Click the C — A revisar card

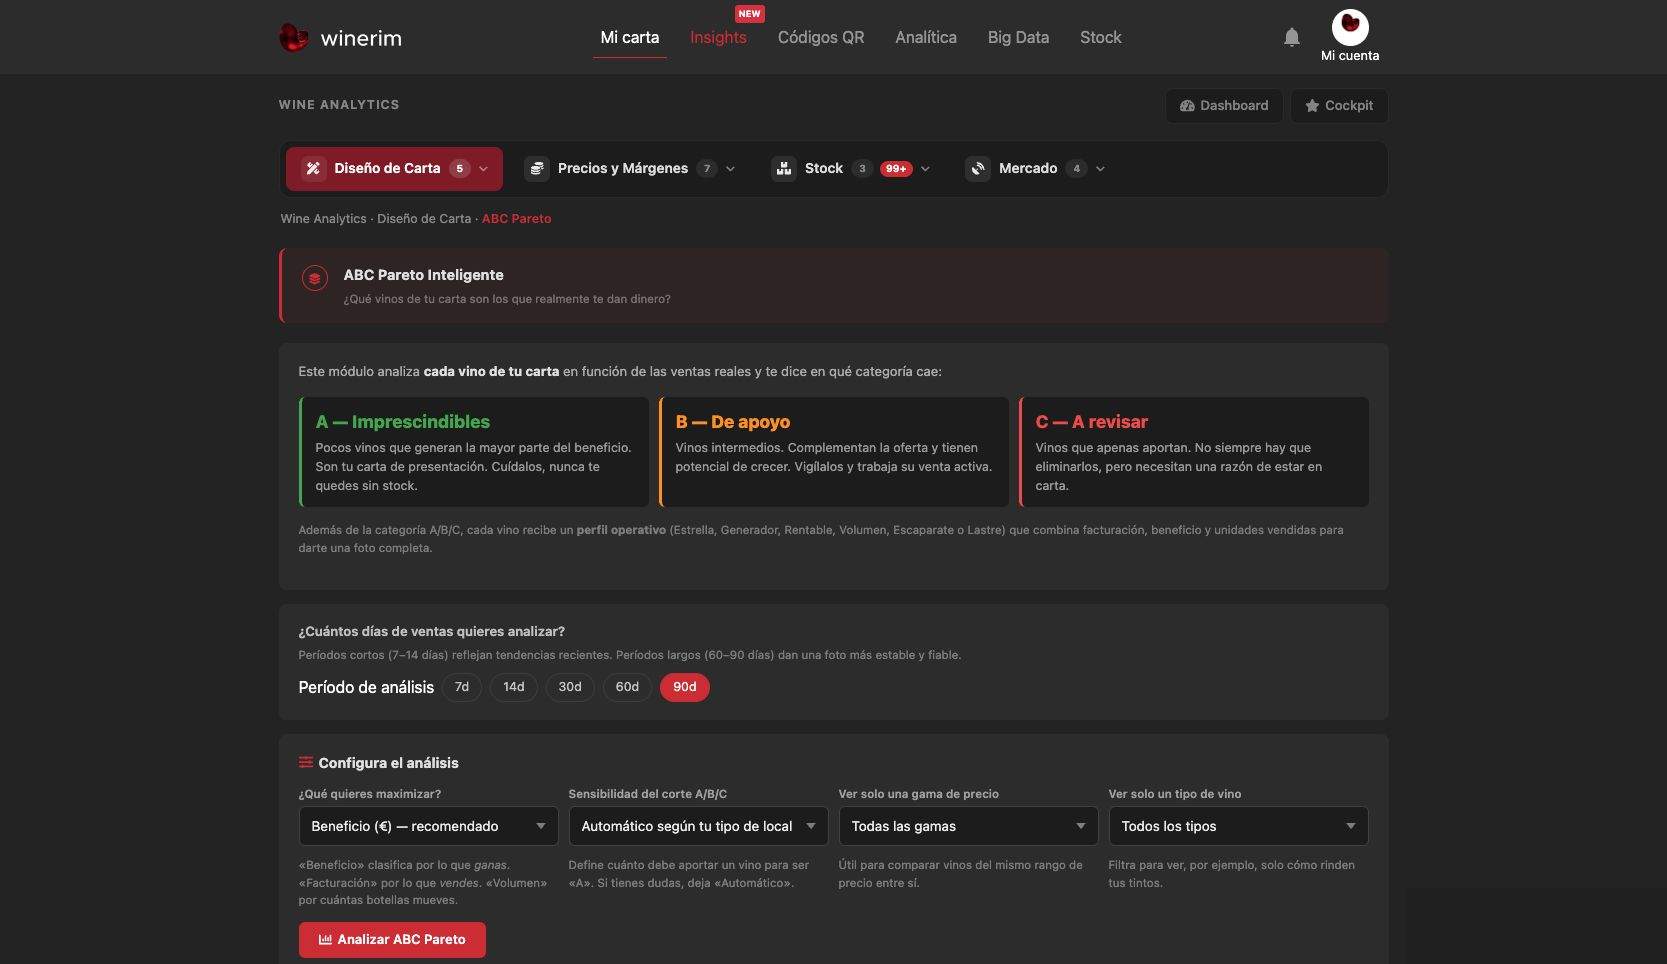1194,452
